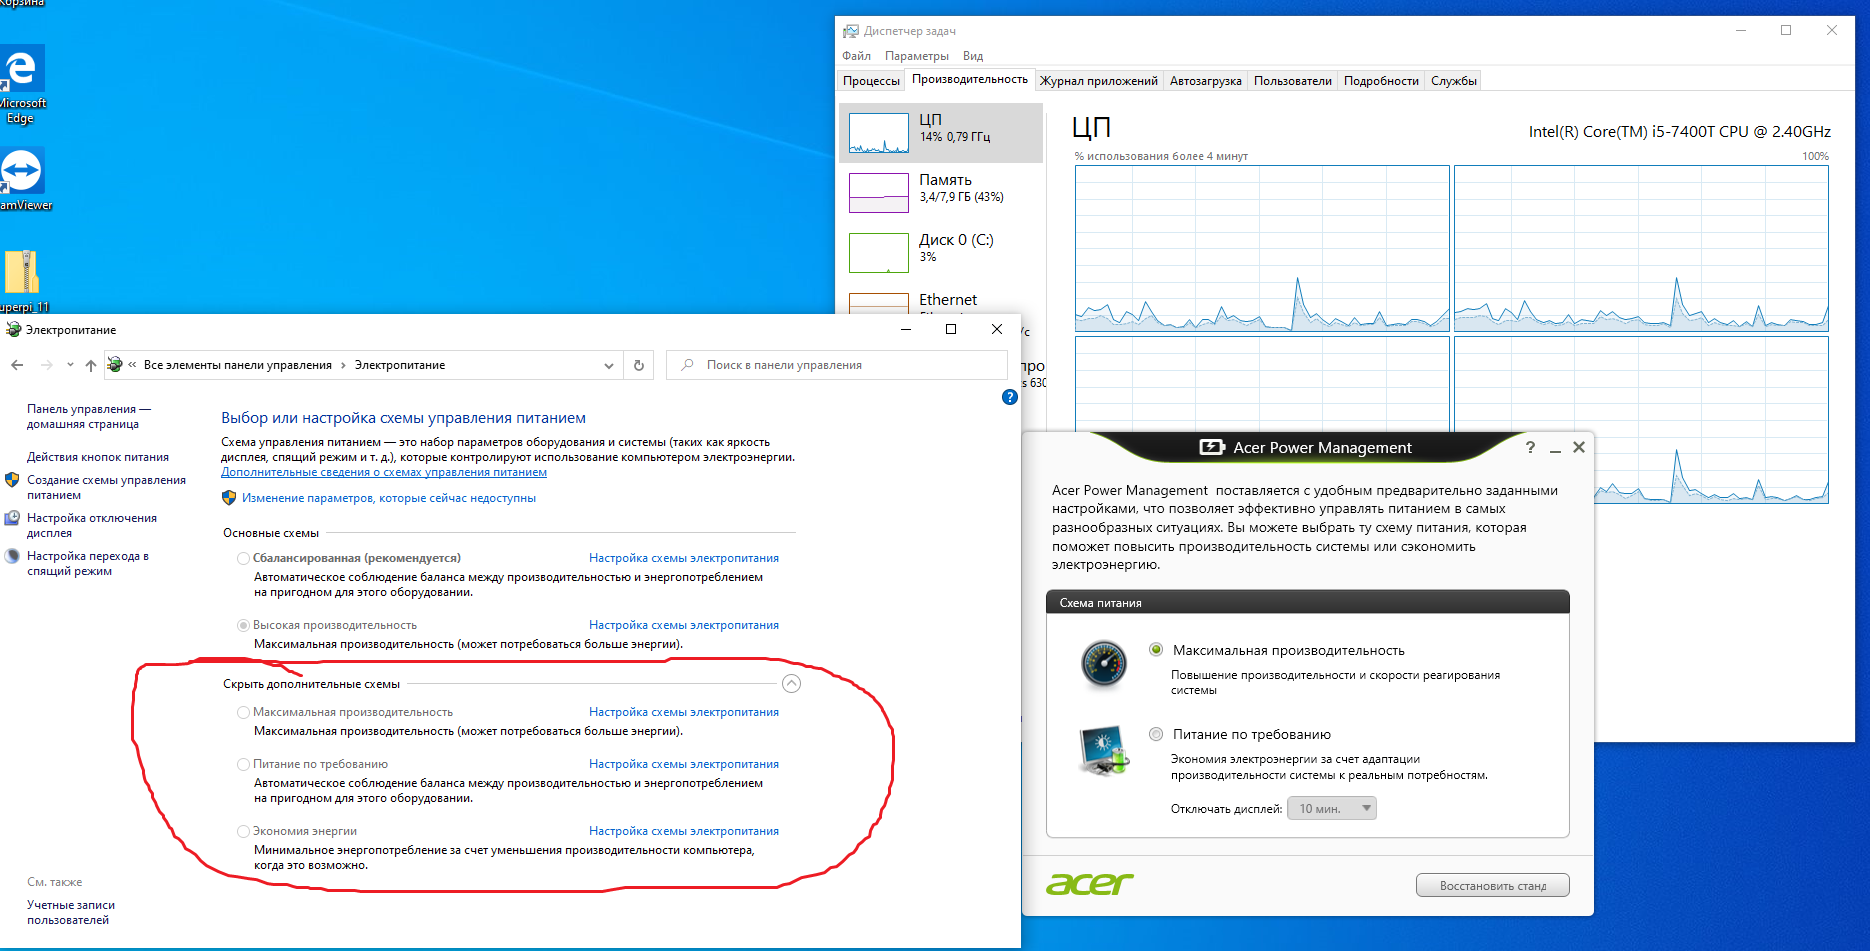Click the shield icon beside Создание схемы управления питанием
Viewport: 1870px width, 951px height.
[12, 480]
